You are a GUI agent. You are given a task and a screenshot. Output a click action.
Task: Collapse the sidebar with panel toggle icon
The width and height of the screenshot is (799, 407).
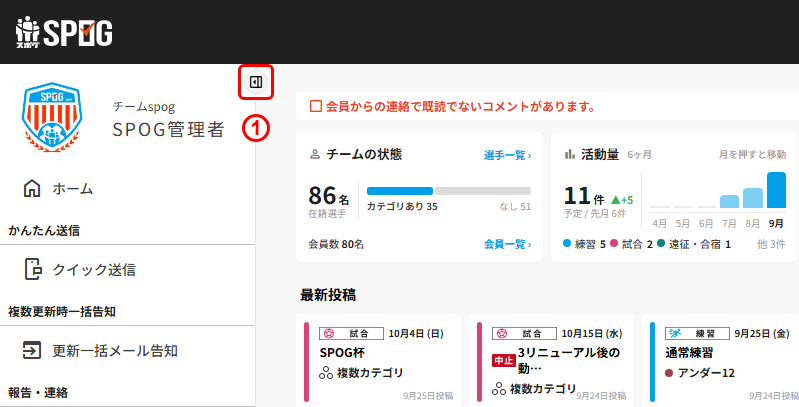pyautogui.click(x=256, y=82)
